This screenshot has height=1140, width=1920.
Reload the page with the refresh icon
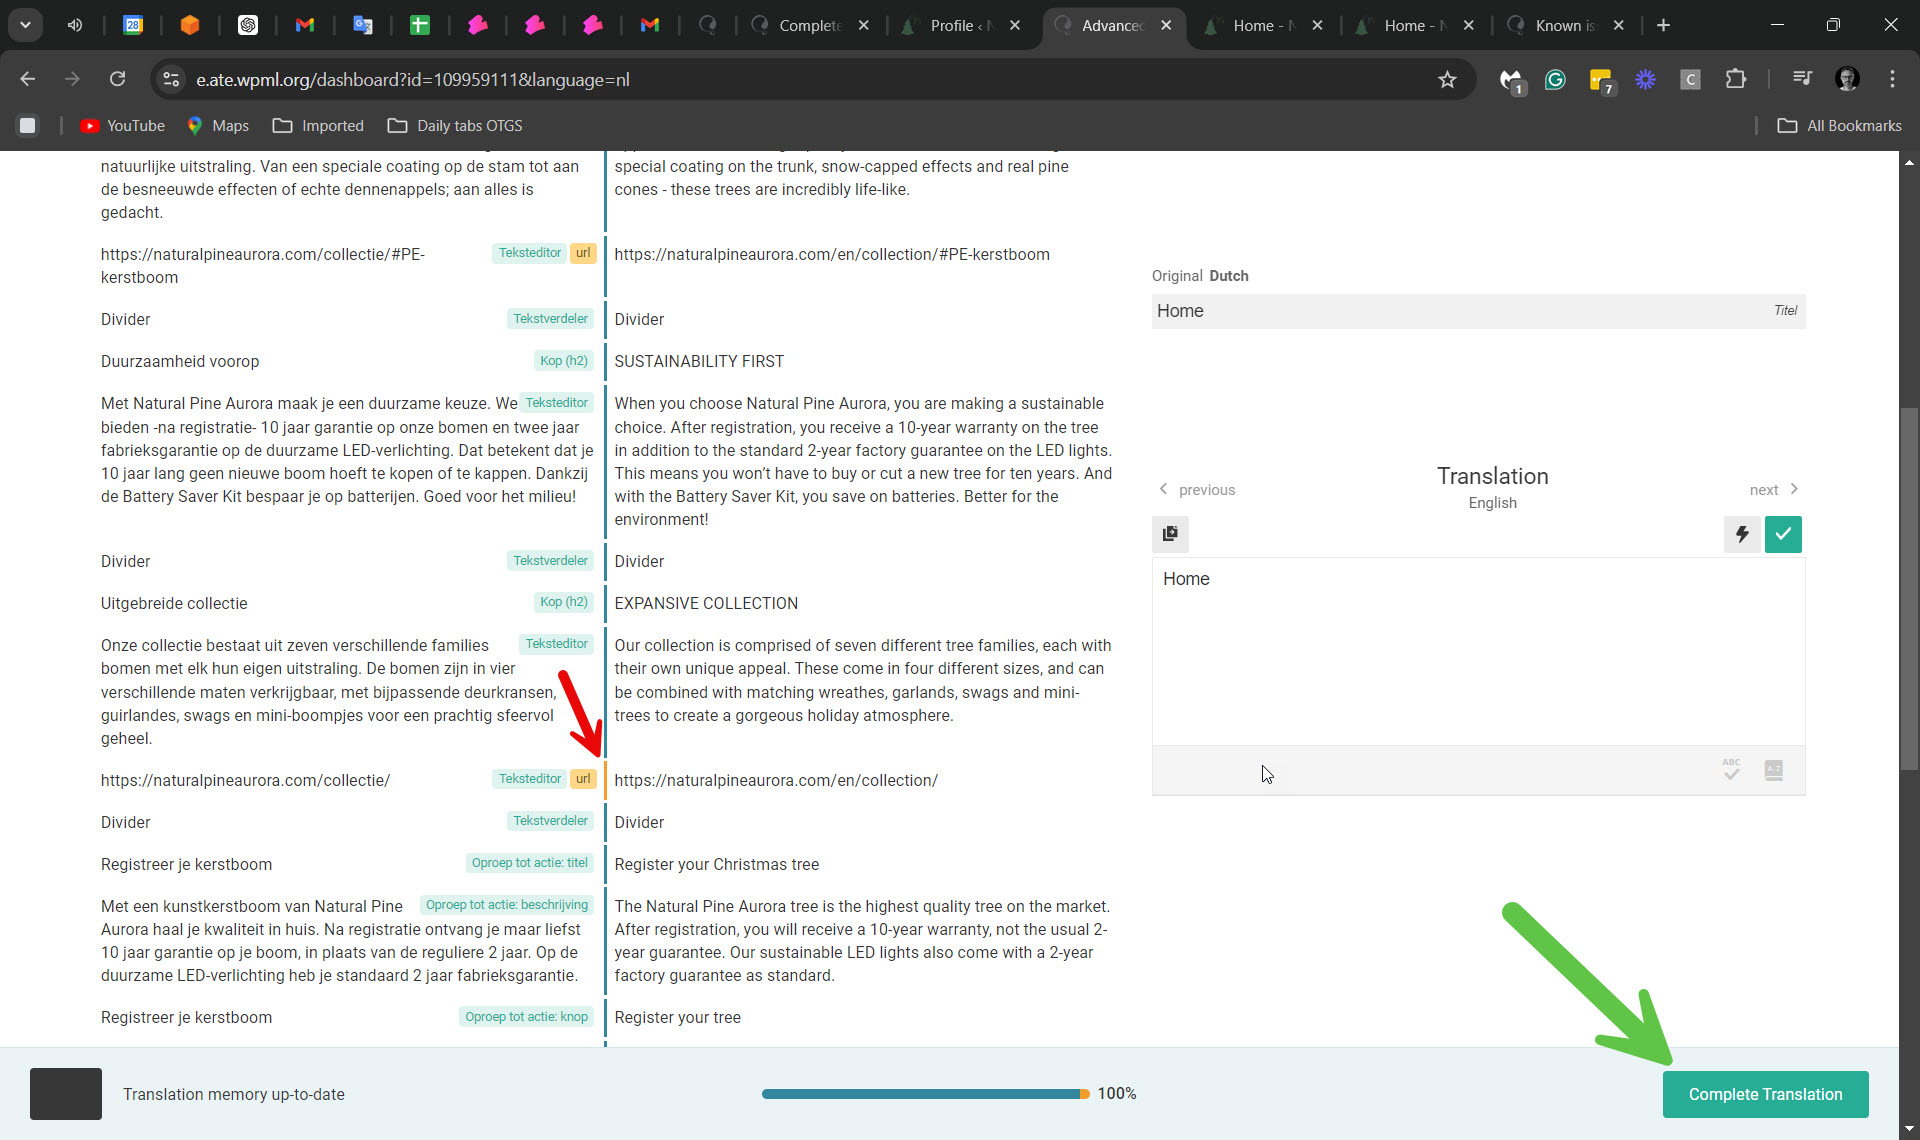pos(117,79)
